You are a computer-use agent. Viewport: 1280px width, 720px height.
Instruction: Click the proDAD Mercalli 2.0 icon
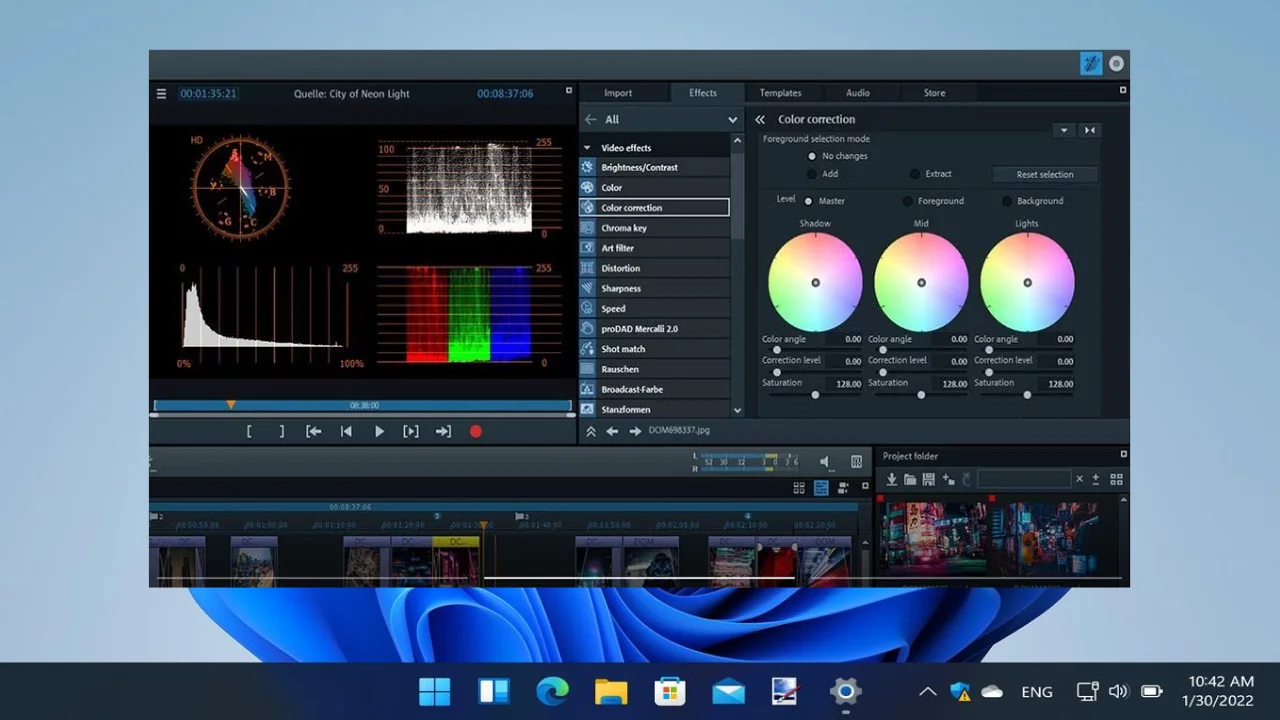tap(588, 329)
